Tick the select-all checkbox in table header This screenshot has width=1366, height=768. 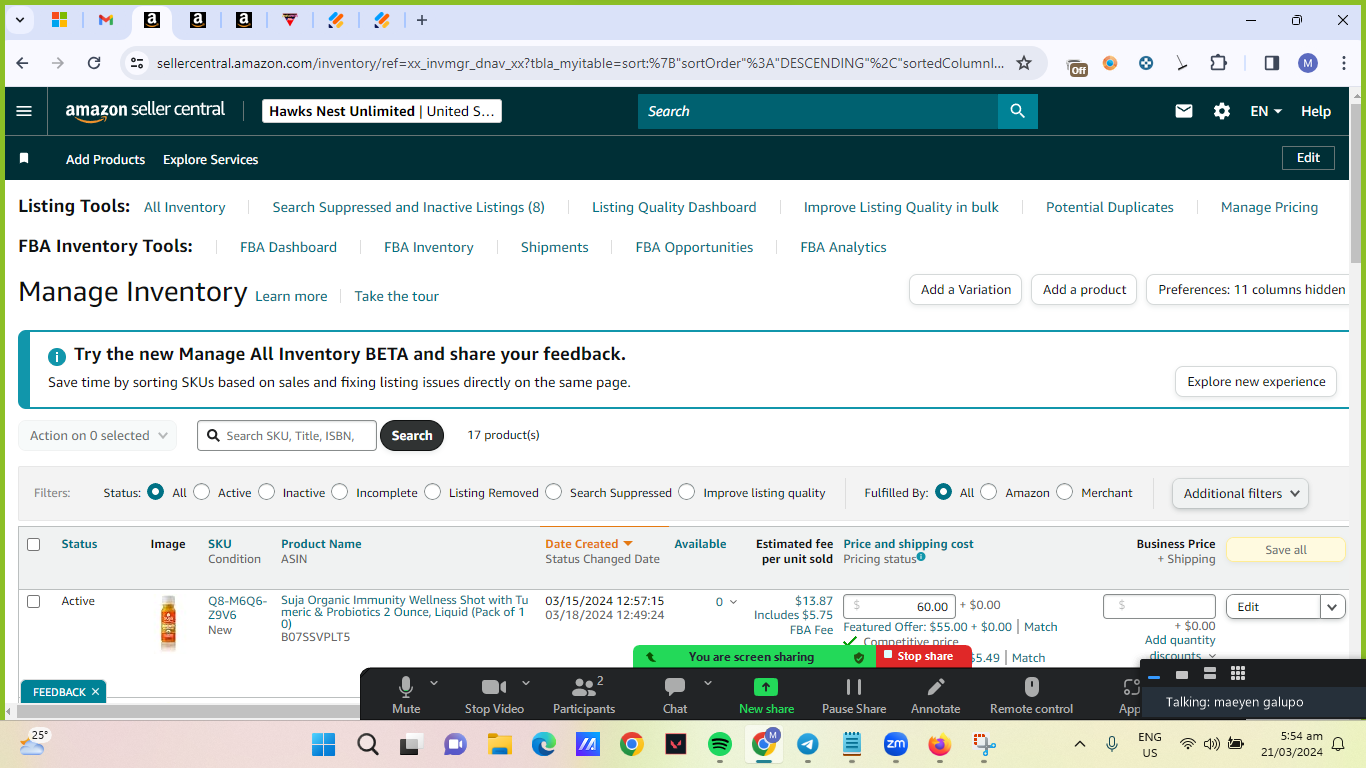coord(34,545)
